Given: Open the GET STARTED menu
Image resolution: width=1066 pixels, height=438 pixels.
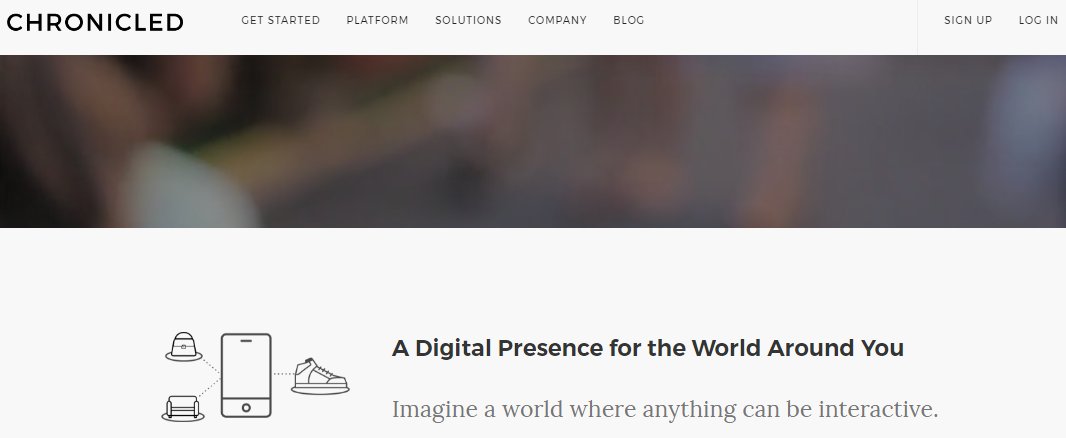Looking at the screenshot, I should coord(280,20).
